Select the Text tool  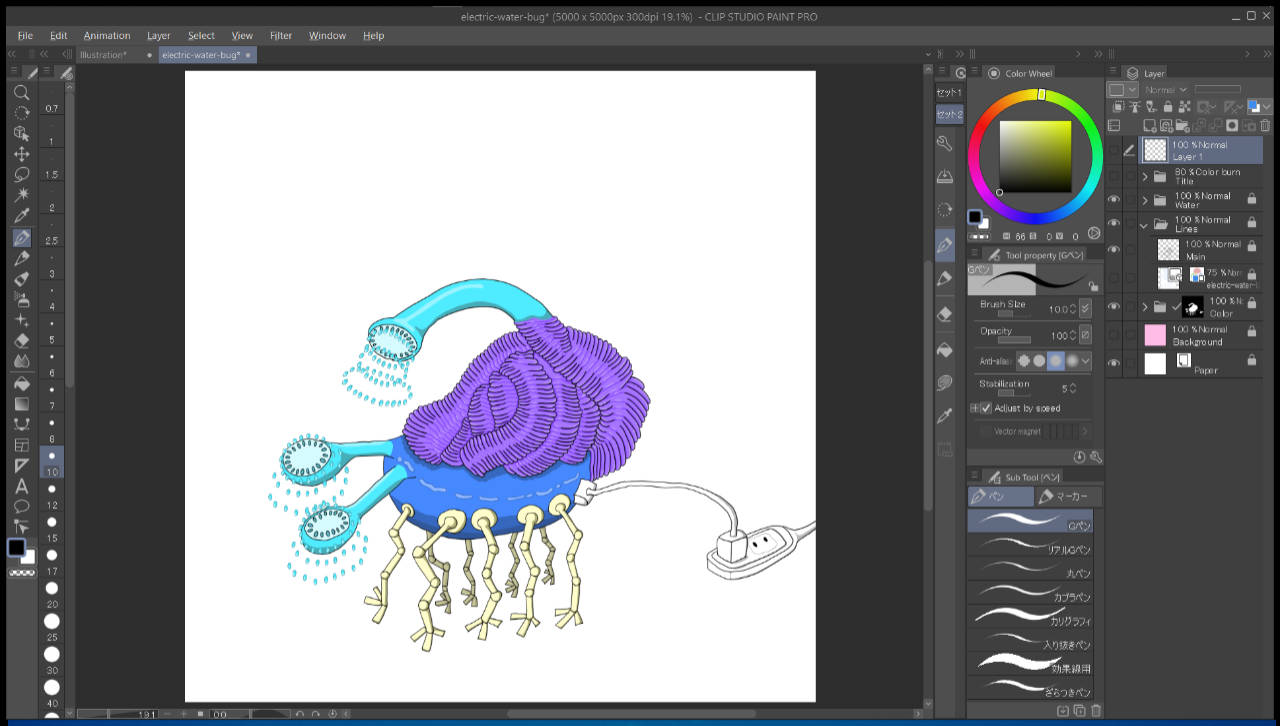[21, 486]
